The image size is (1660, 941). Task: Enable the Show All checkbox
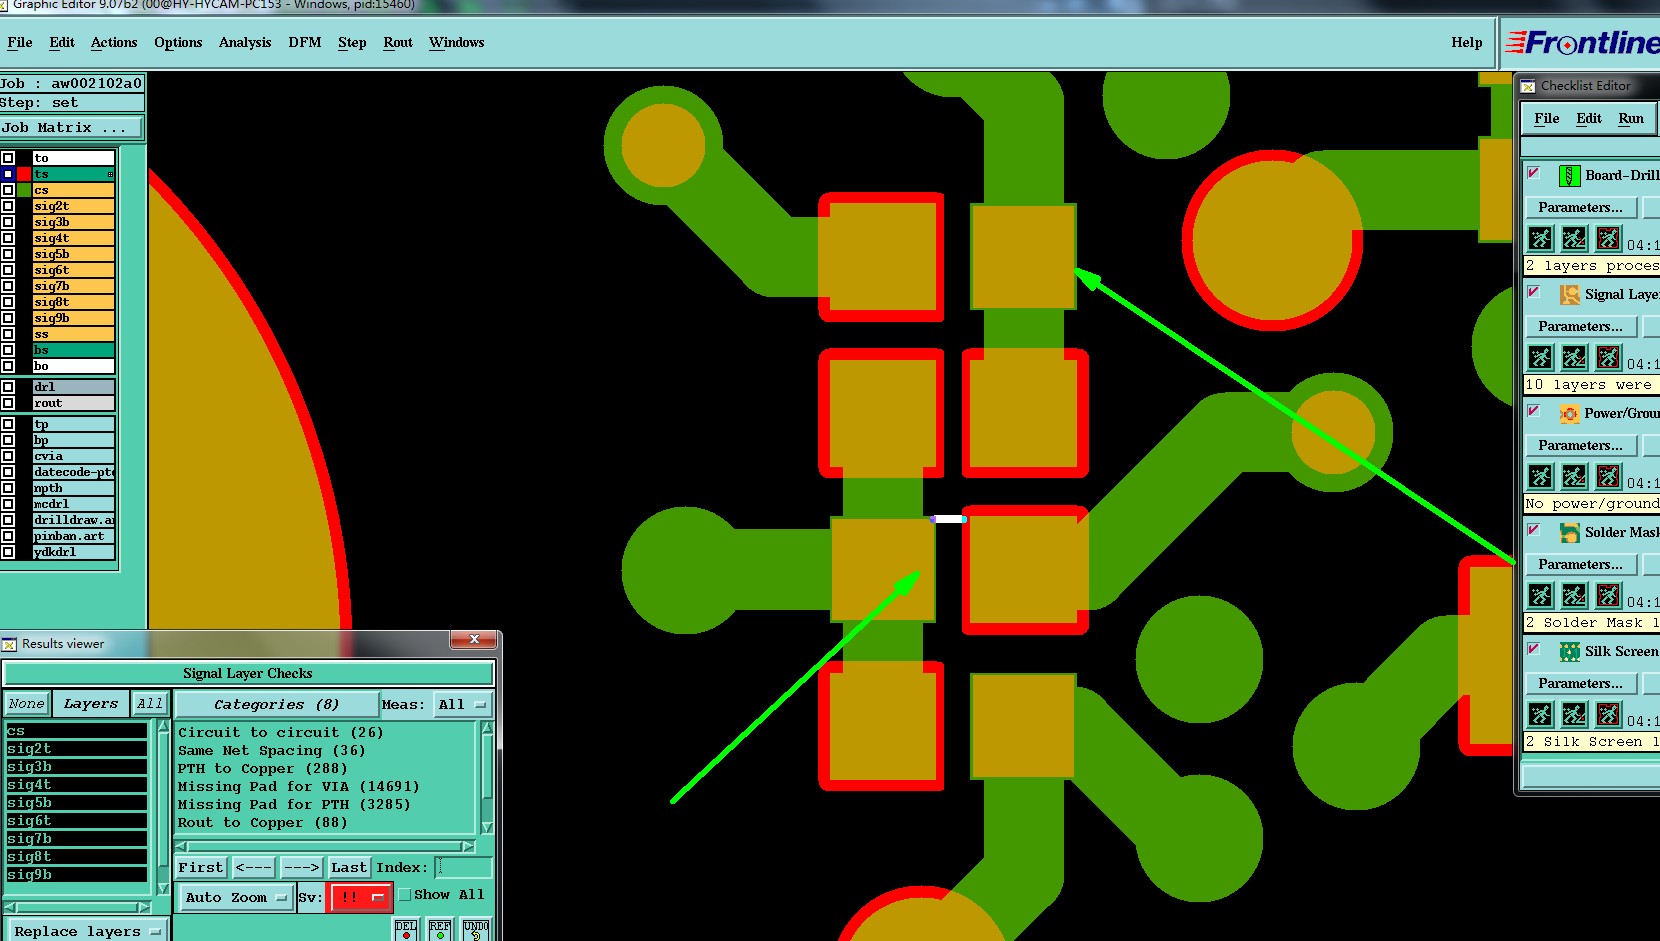tap(405, 895)
